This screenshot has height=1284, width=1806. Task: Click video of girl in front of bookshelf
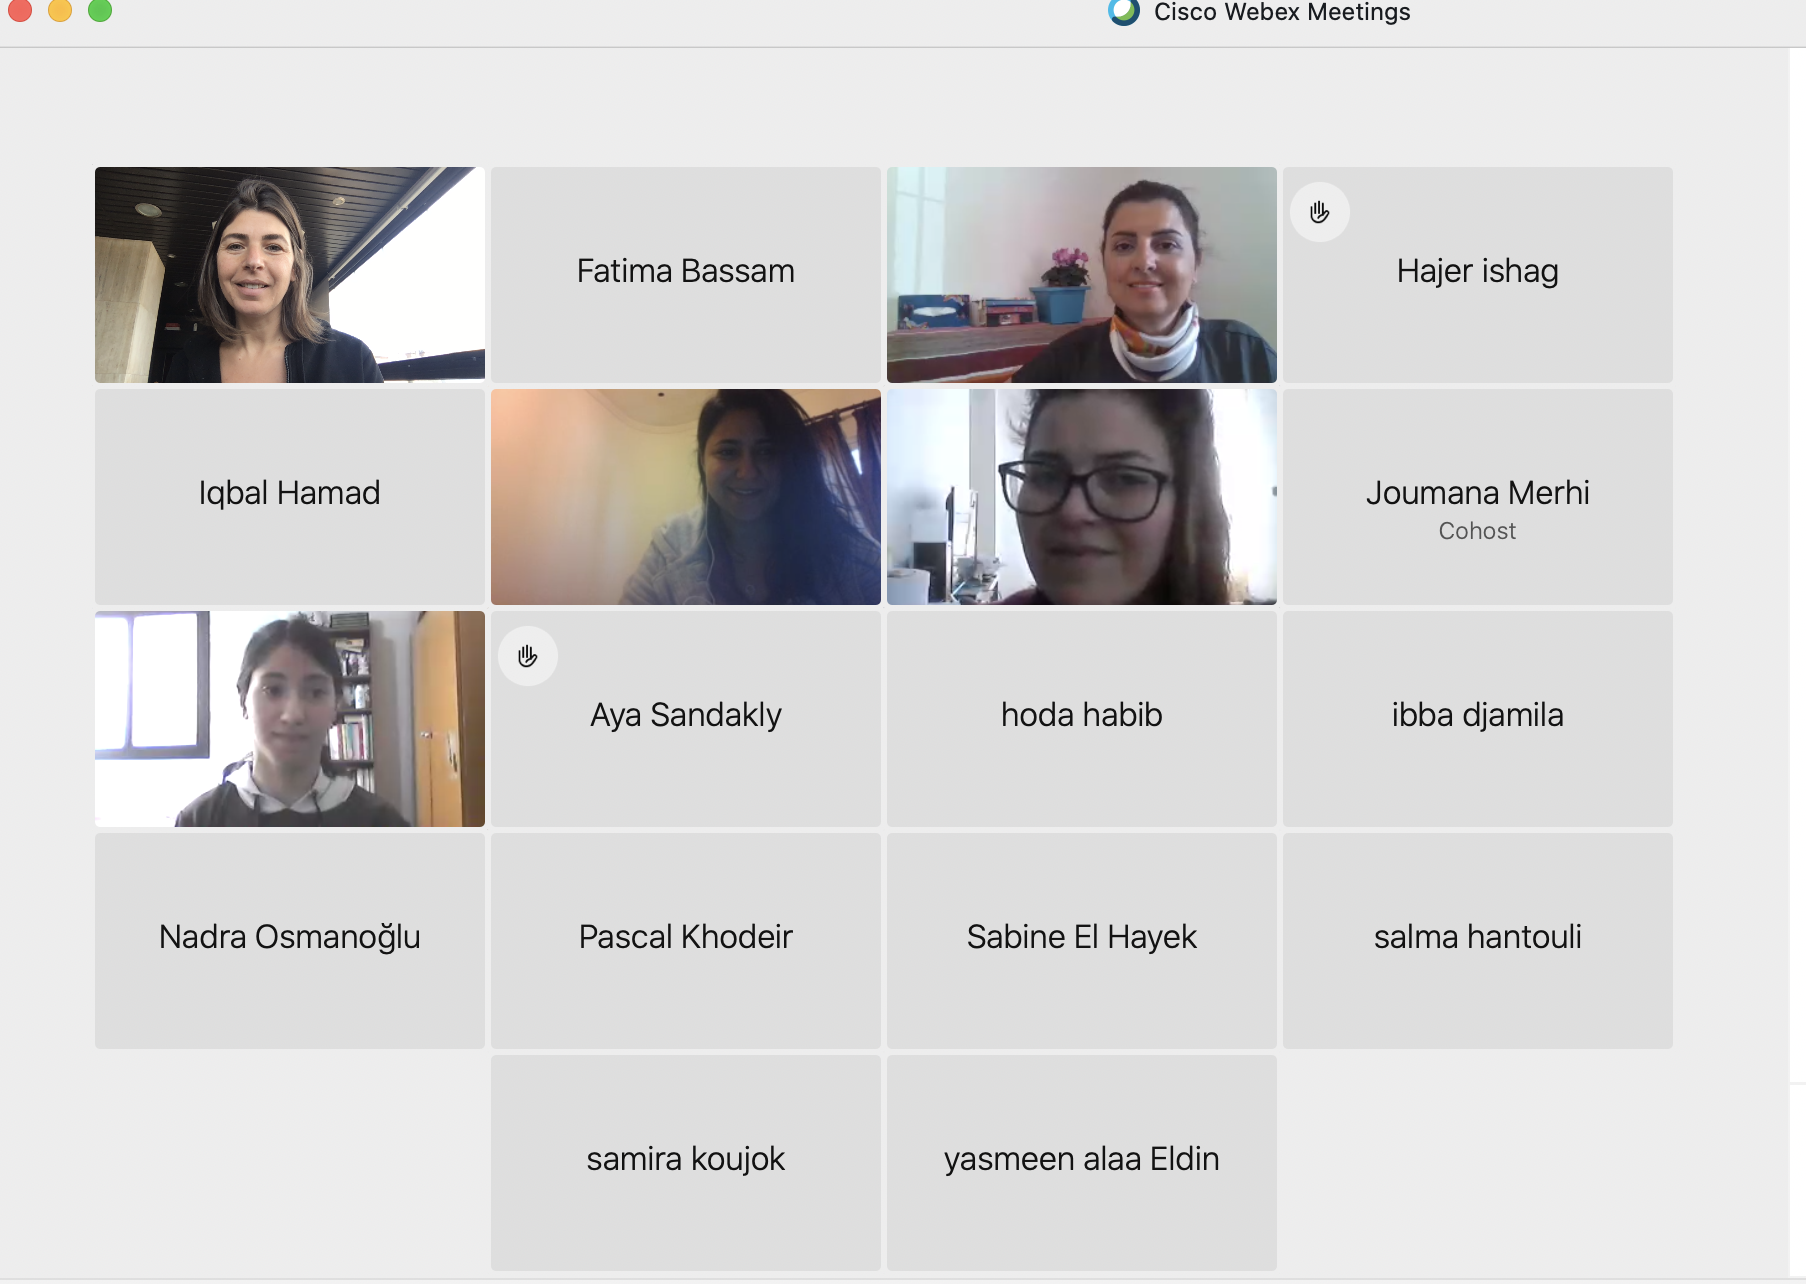(x=290, y=719)
